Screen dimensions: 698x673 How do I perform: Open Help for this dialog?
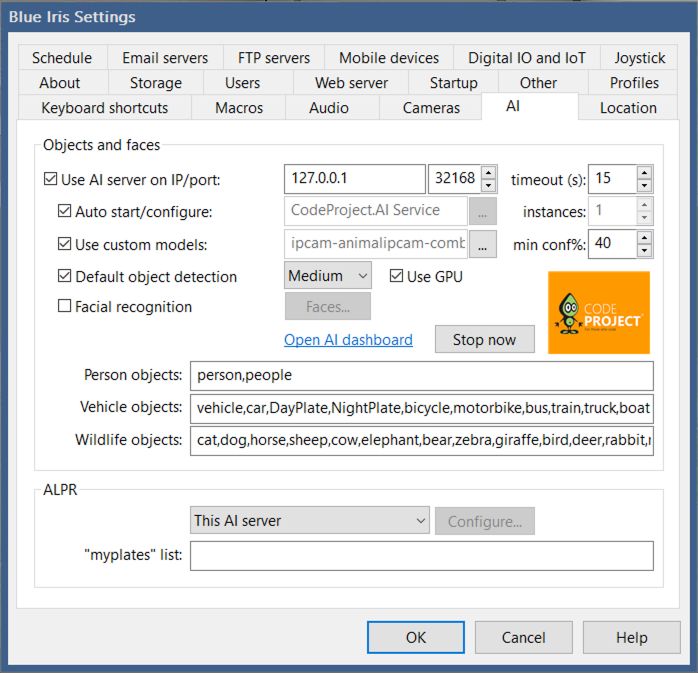tap(632, 637)
